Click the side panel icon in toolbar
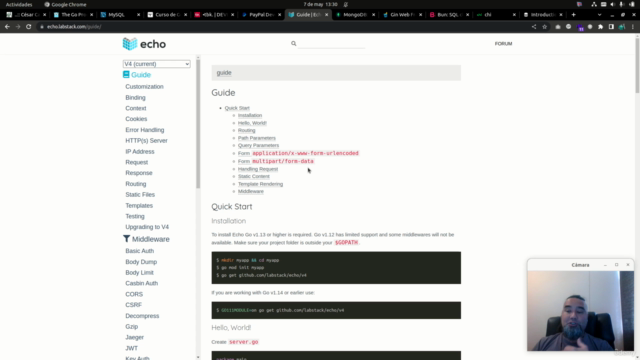This screenshot has width=640, height=360. coord(611,27)
